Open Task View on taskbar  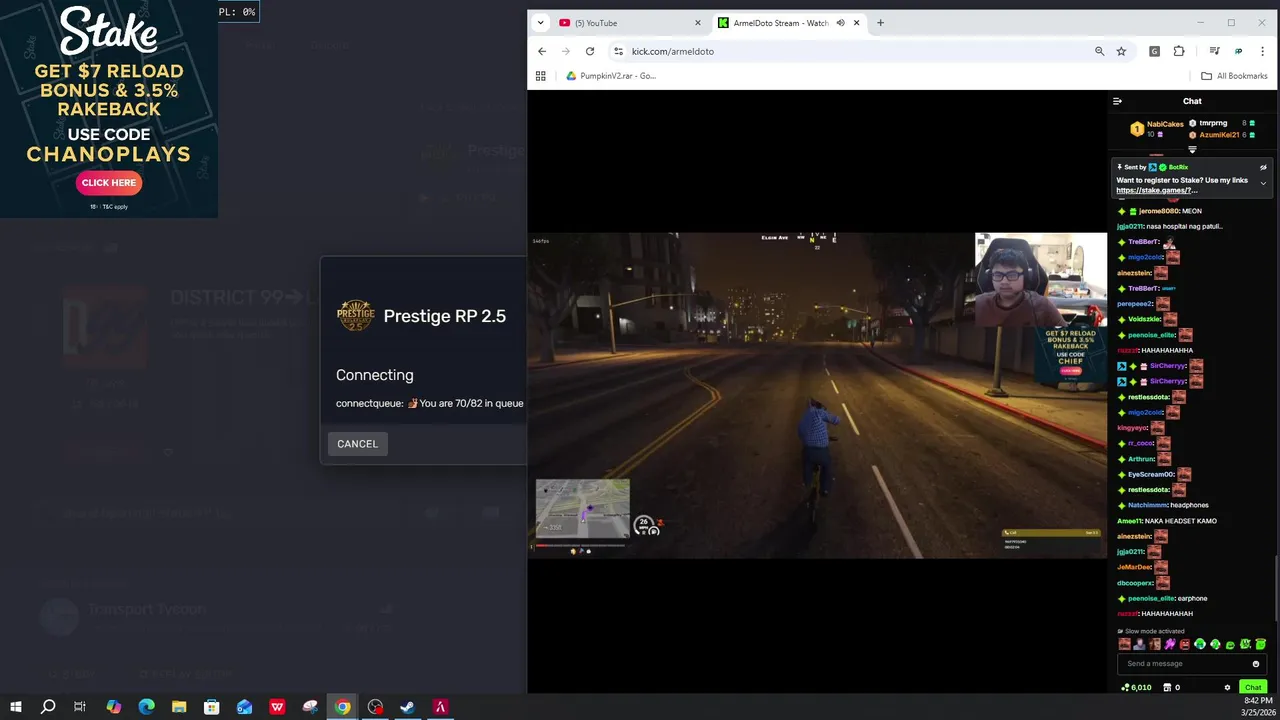80,707
